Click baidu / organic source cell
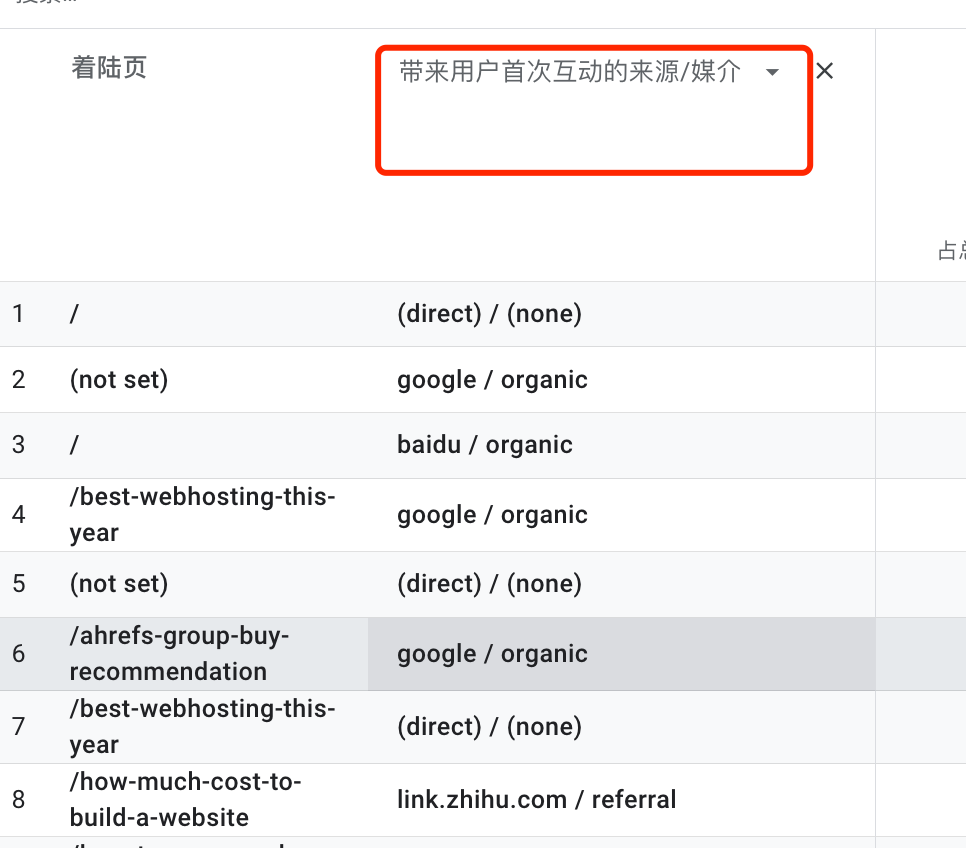The width and height of the screenshot is (966, 848). [x=485, y=445]
